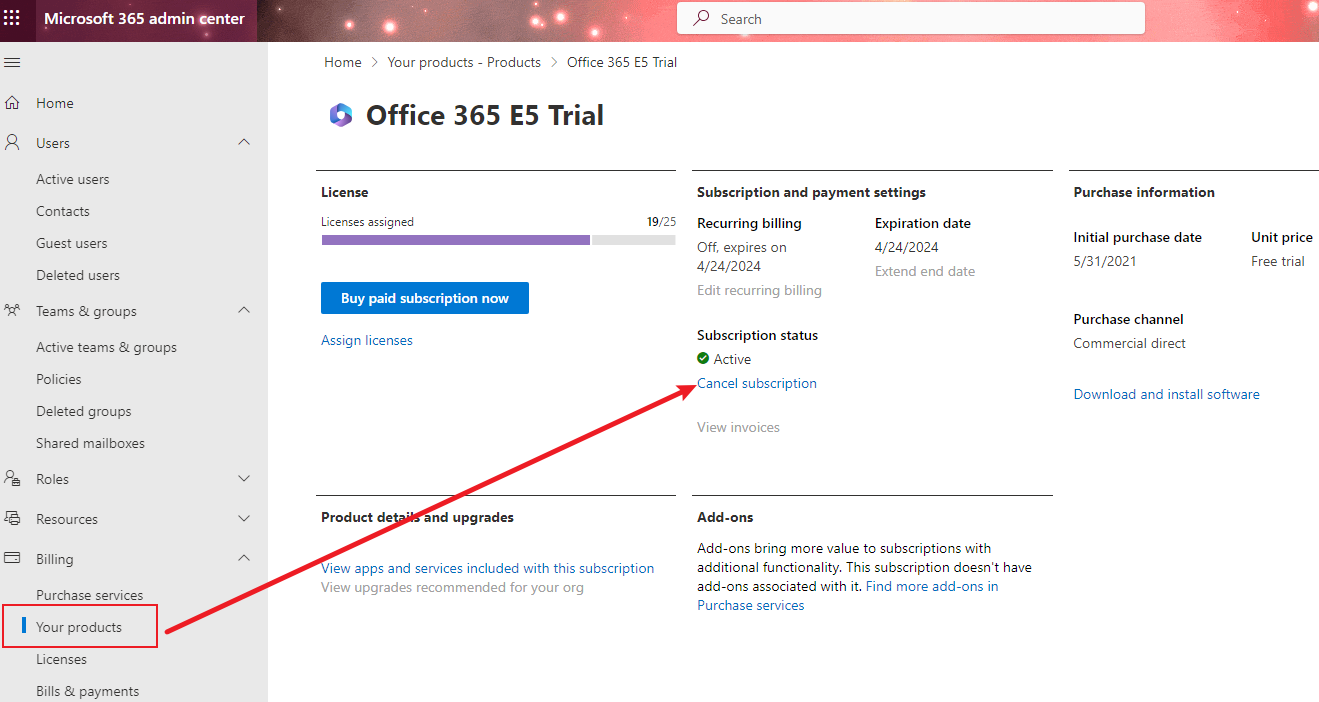Open Active users in sidebar
Image resolution: width=1319 pixels, height=702 pixels.
[73, 179]
